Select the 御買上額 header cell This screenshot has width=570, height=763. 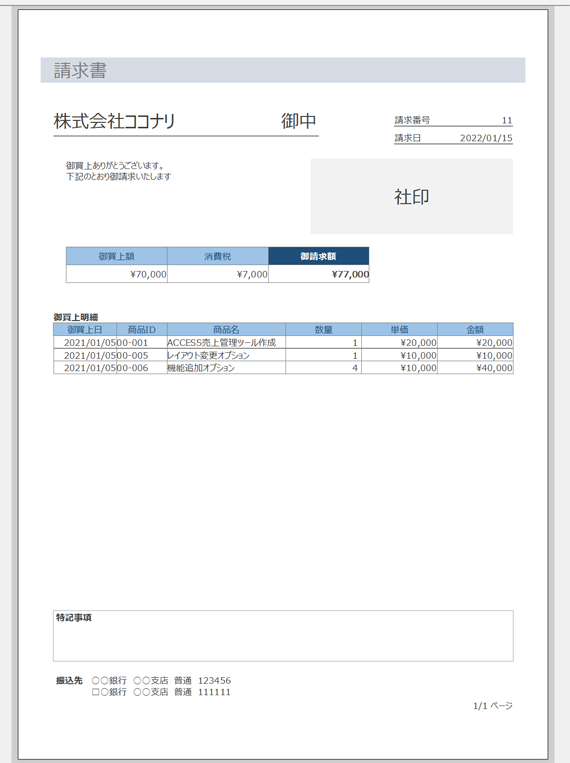click(116, 256)
